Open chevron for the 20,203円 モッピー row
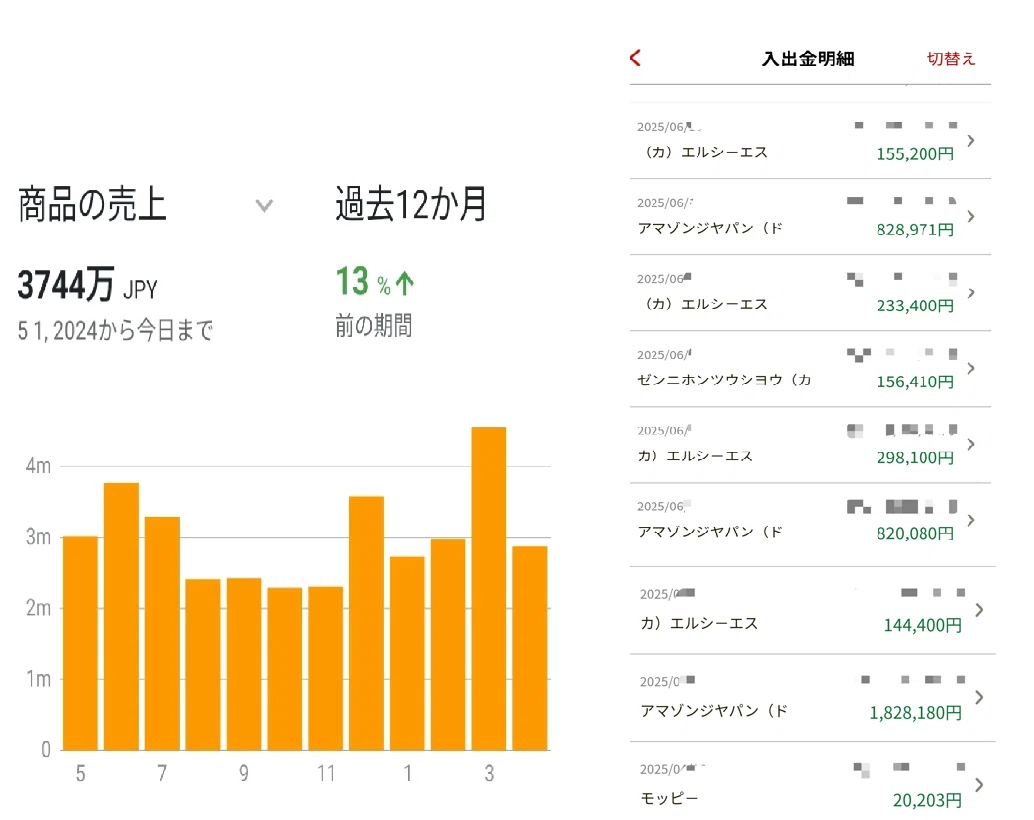The image size is (1034, 820). coord(979,785)
